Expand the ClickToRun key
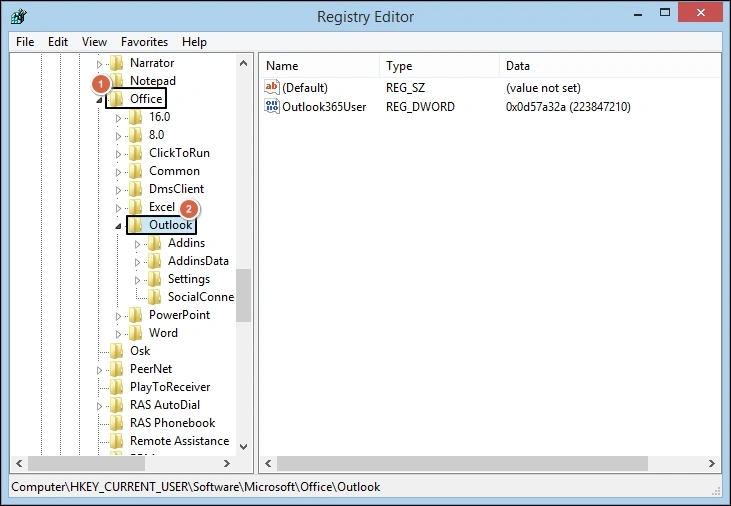 (118, 154)
